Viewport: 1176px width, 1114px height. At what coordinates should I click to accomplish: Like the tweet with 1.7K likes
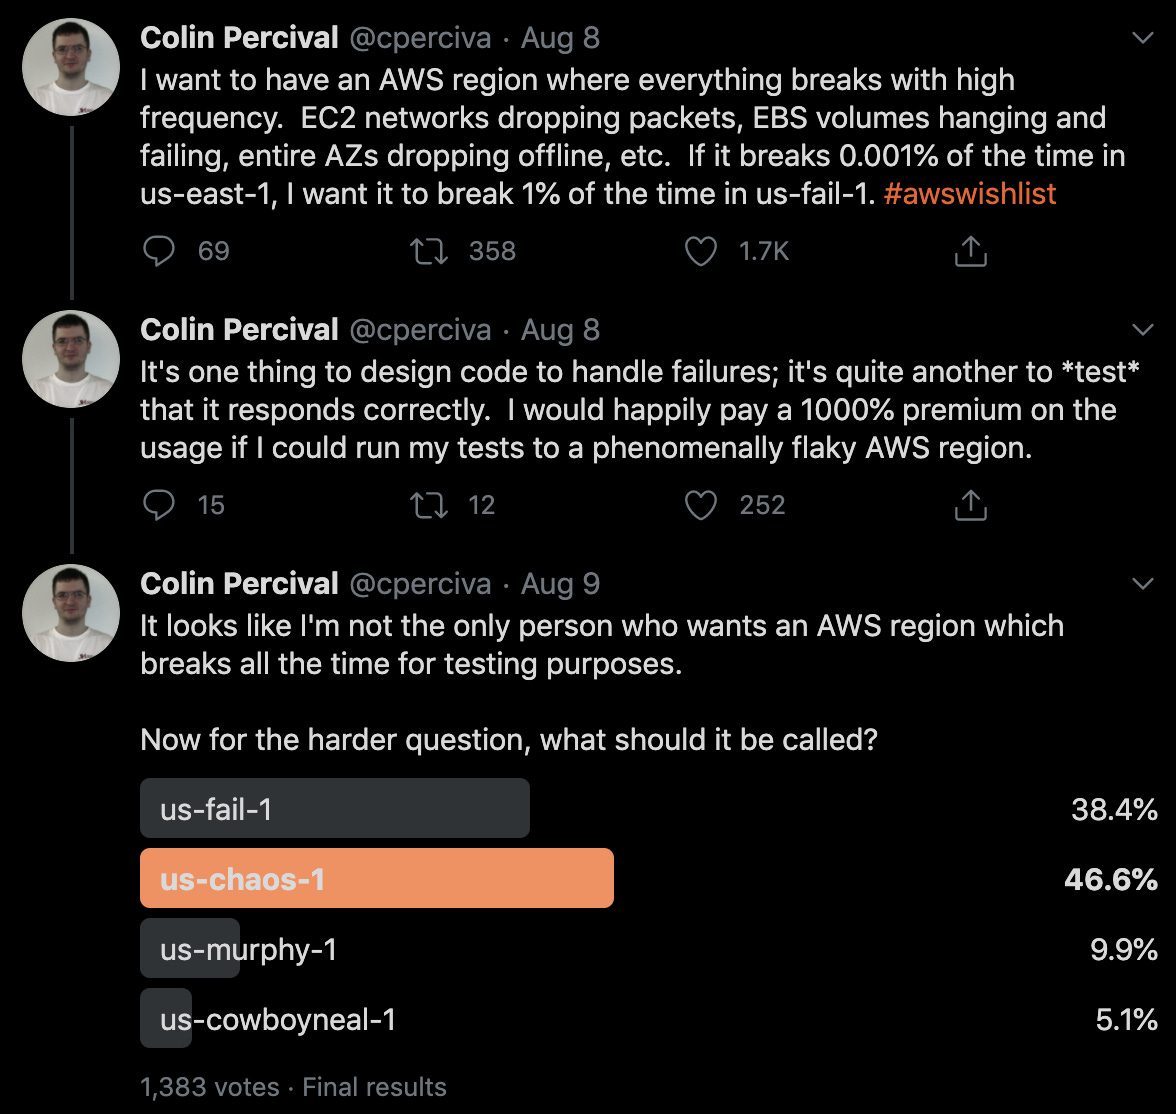click(x=700, y=251)
